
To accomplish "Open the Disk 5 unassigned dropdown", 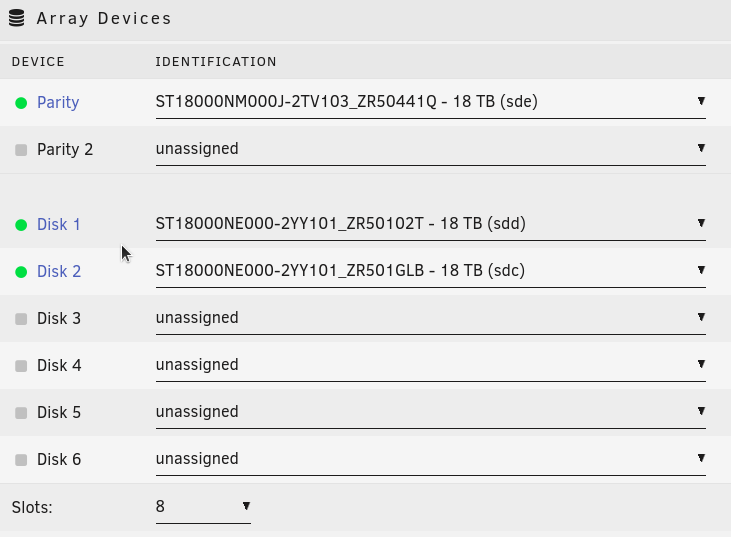I will point(430,413).
